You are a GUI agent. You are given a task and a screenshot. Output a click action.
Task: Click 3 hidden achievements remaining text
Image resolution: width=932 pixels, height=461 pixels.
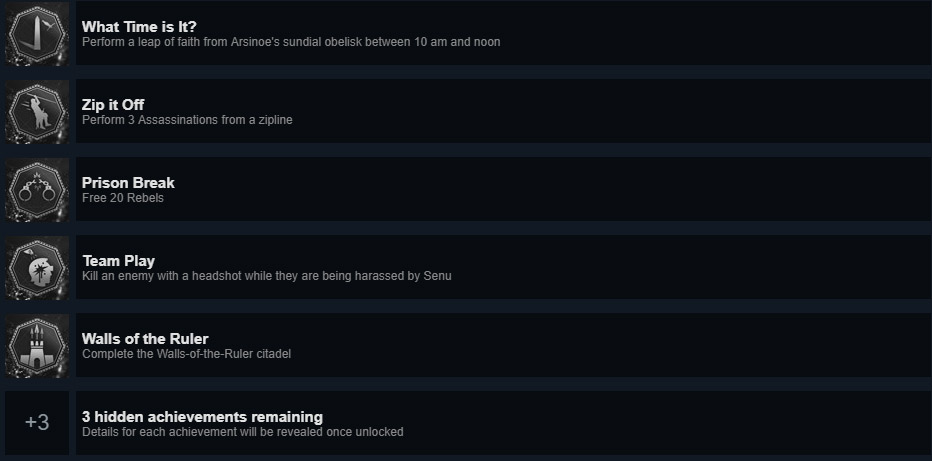202,417
